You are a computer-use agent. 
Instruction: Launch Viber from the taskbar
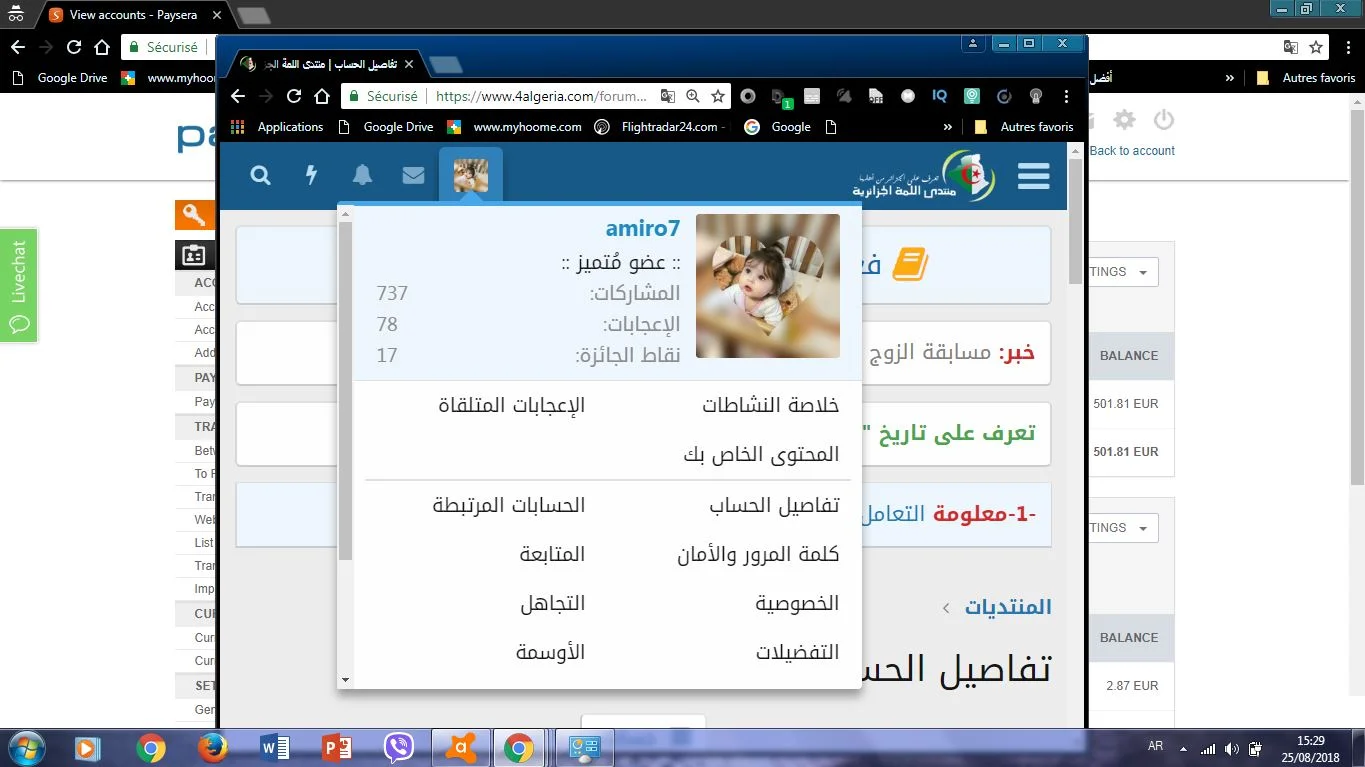click(x=399, y=747)
